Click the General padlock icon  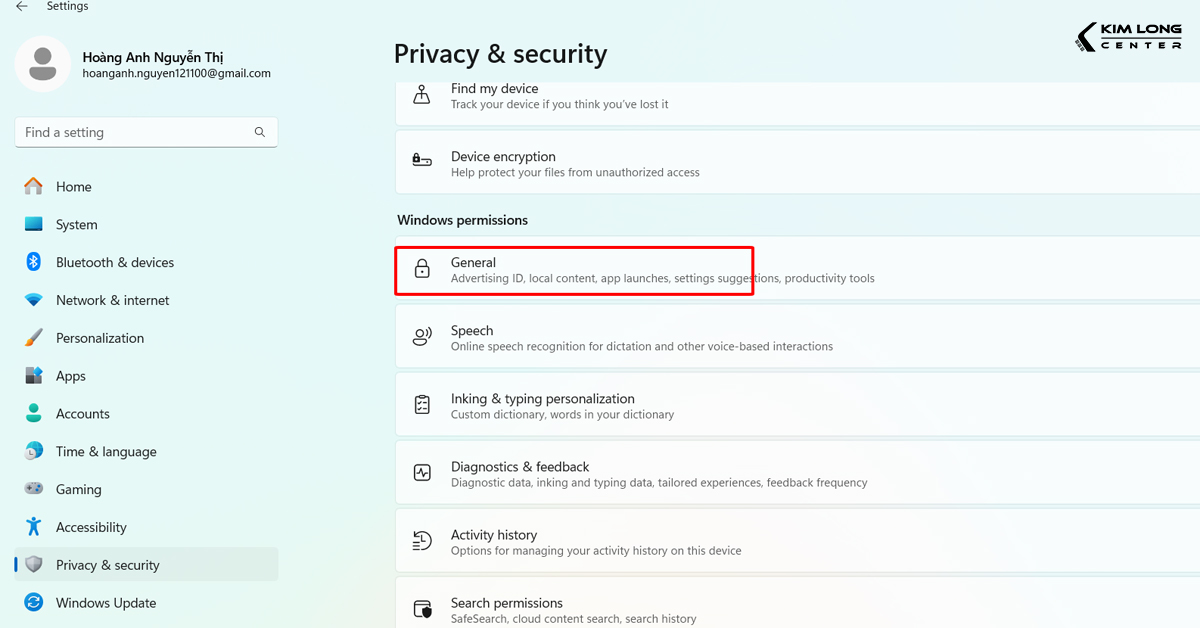[x=422, y=270]
